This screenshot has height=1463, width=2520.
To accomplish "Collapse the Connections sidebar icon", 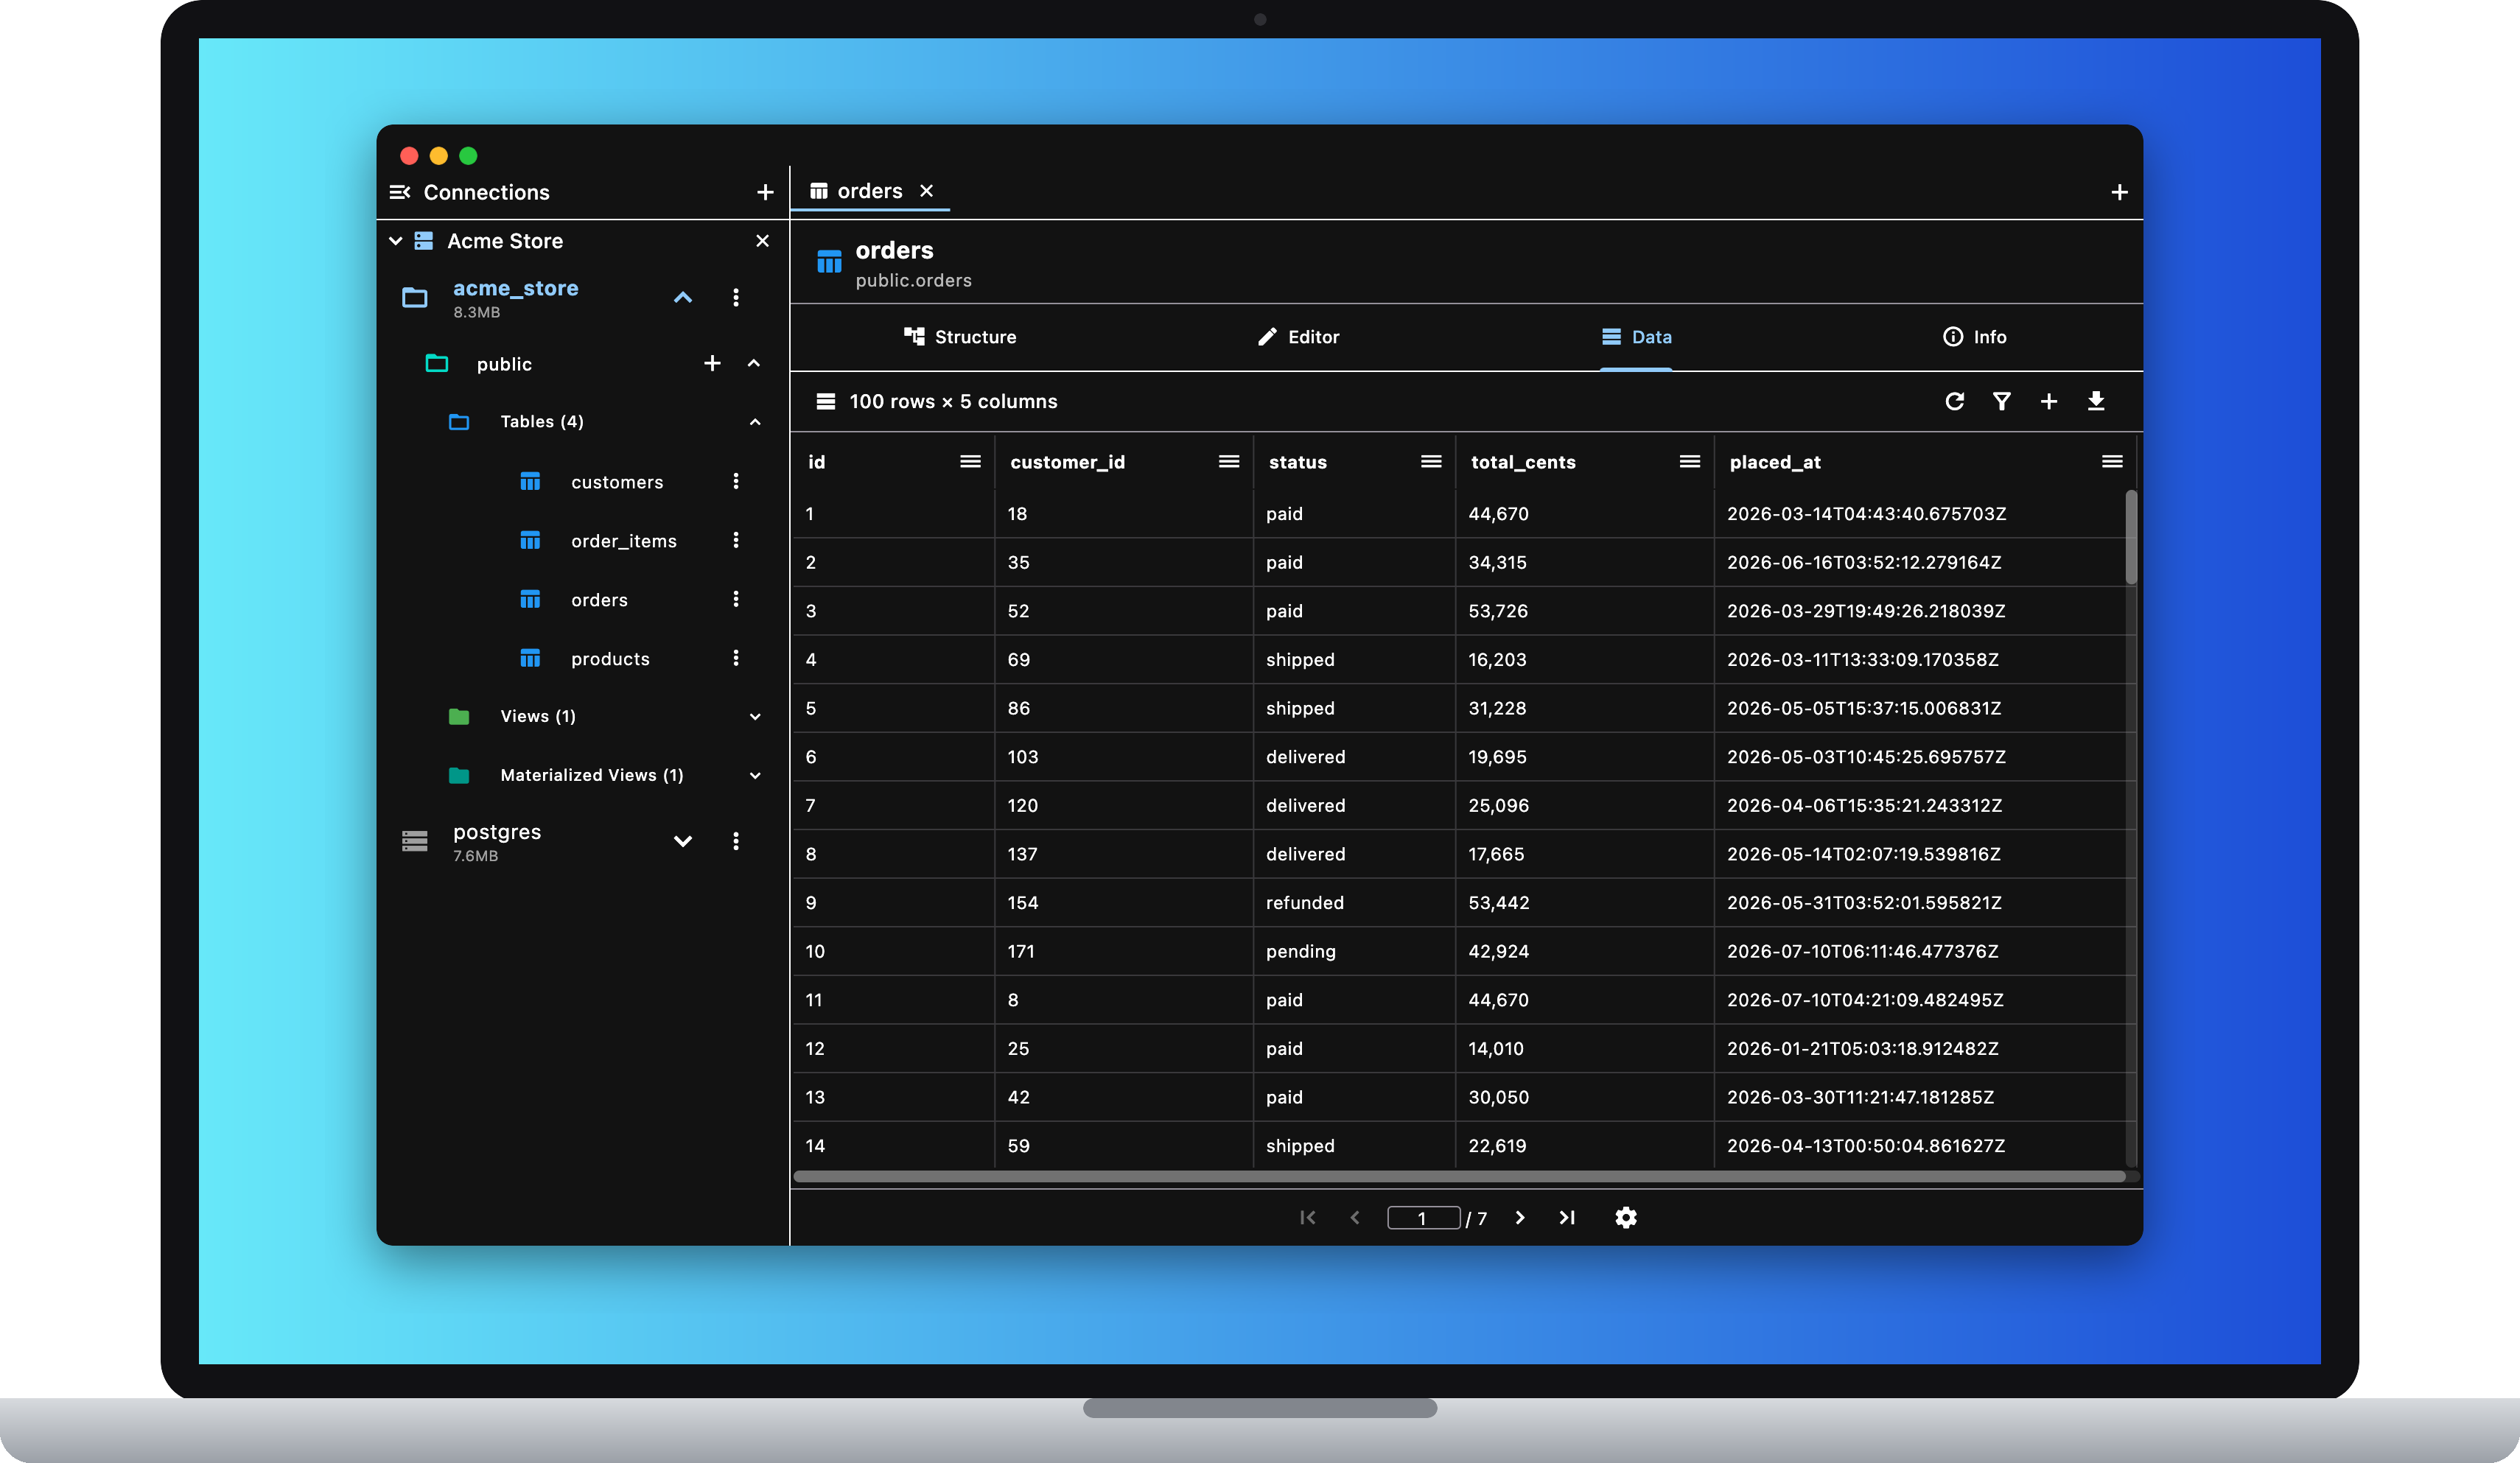I will pos(400,192).
